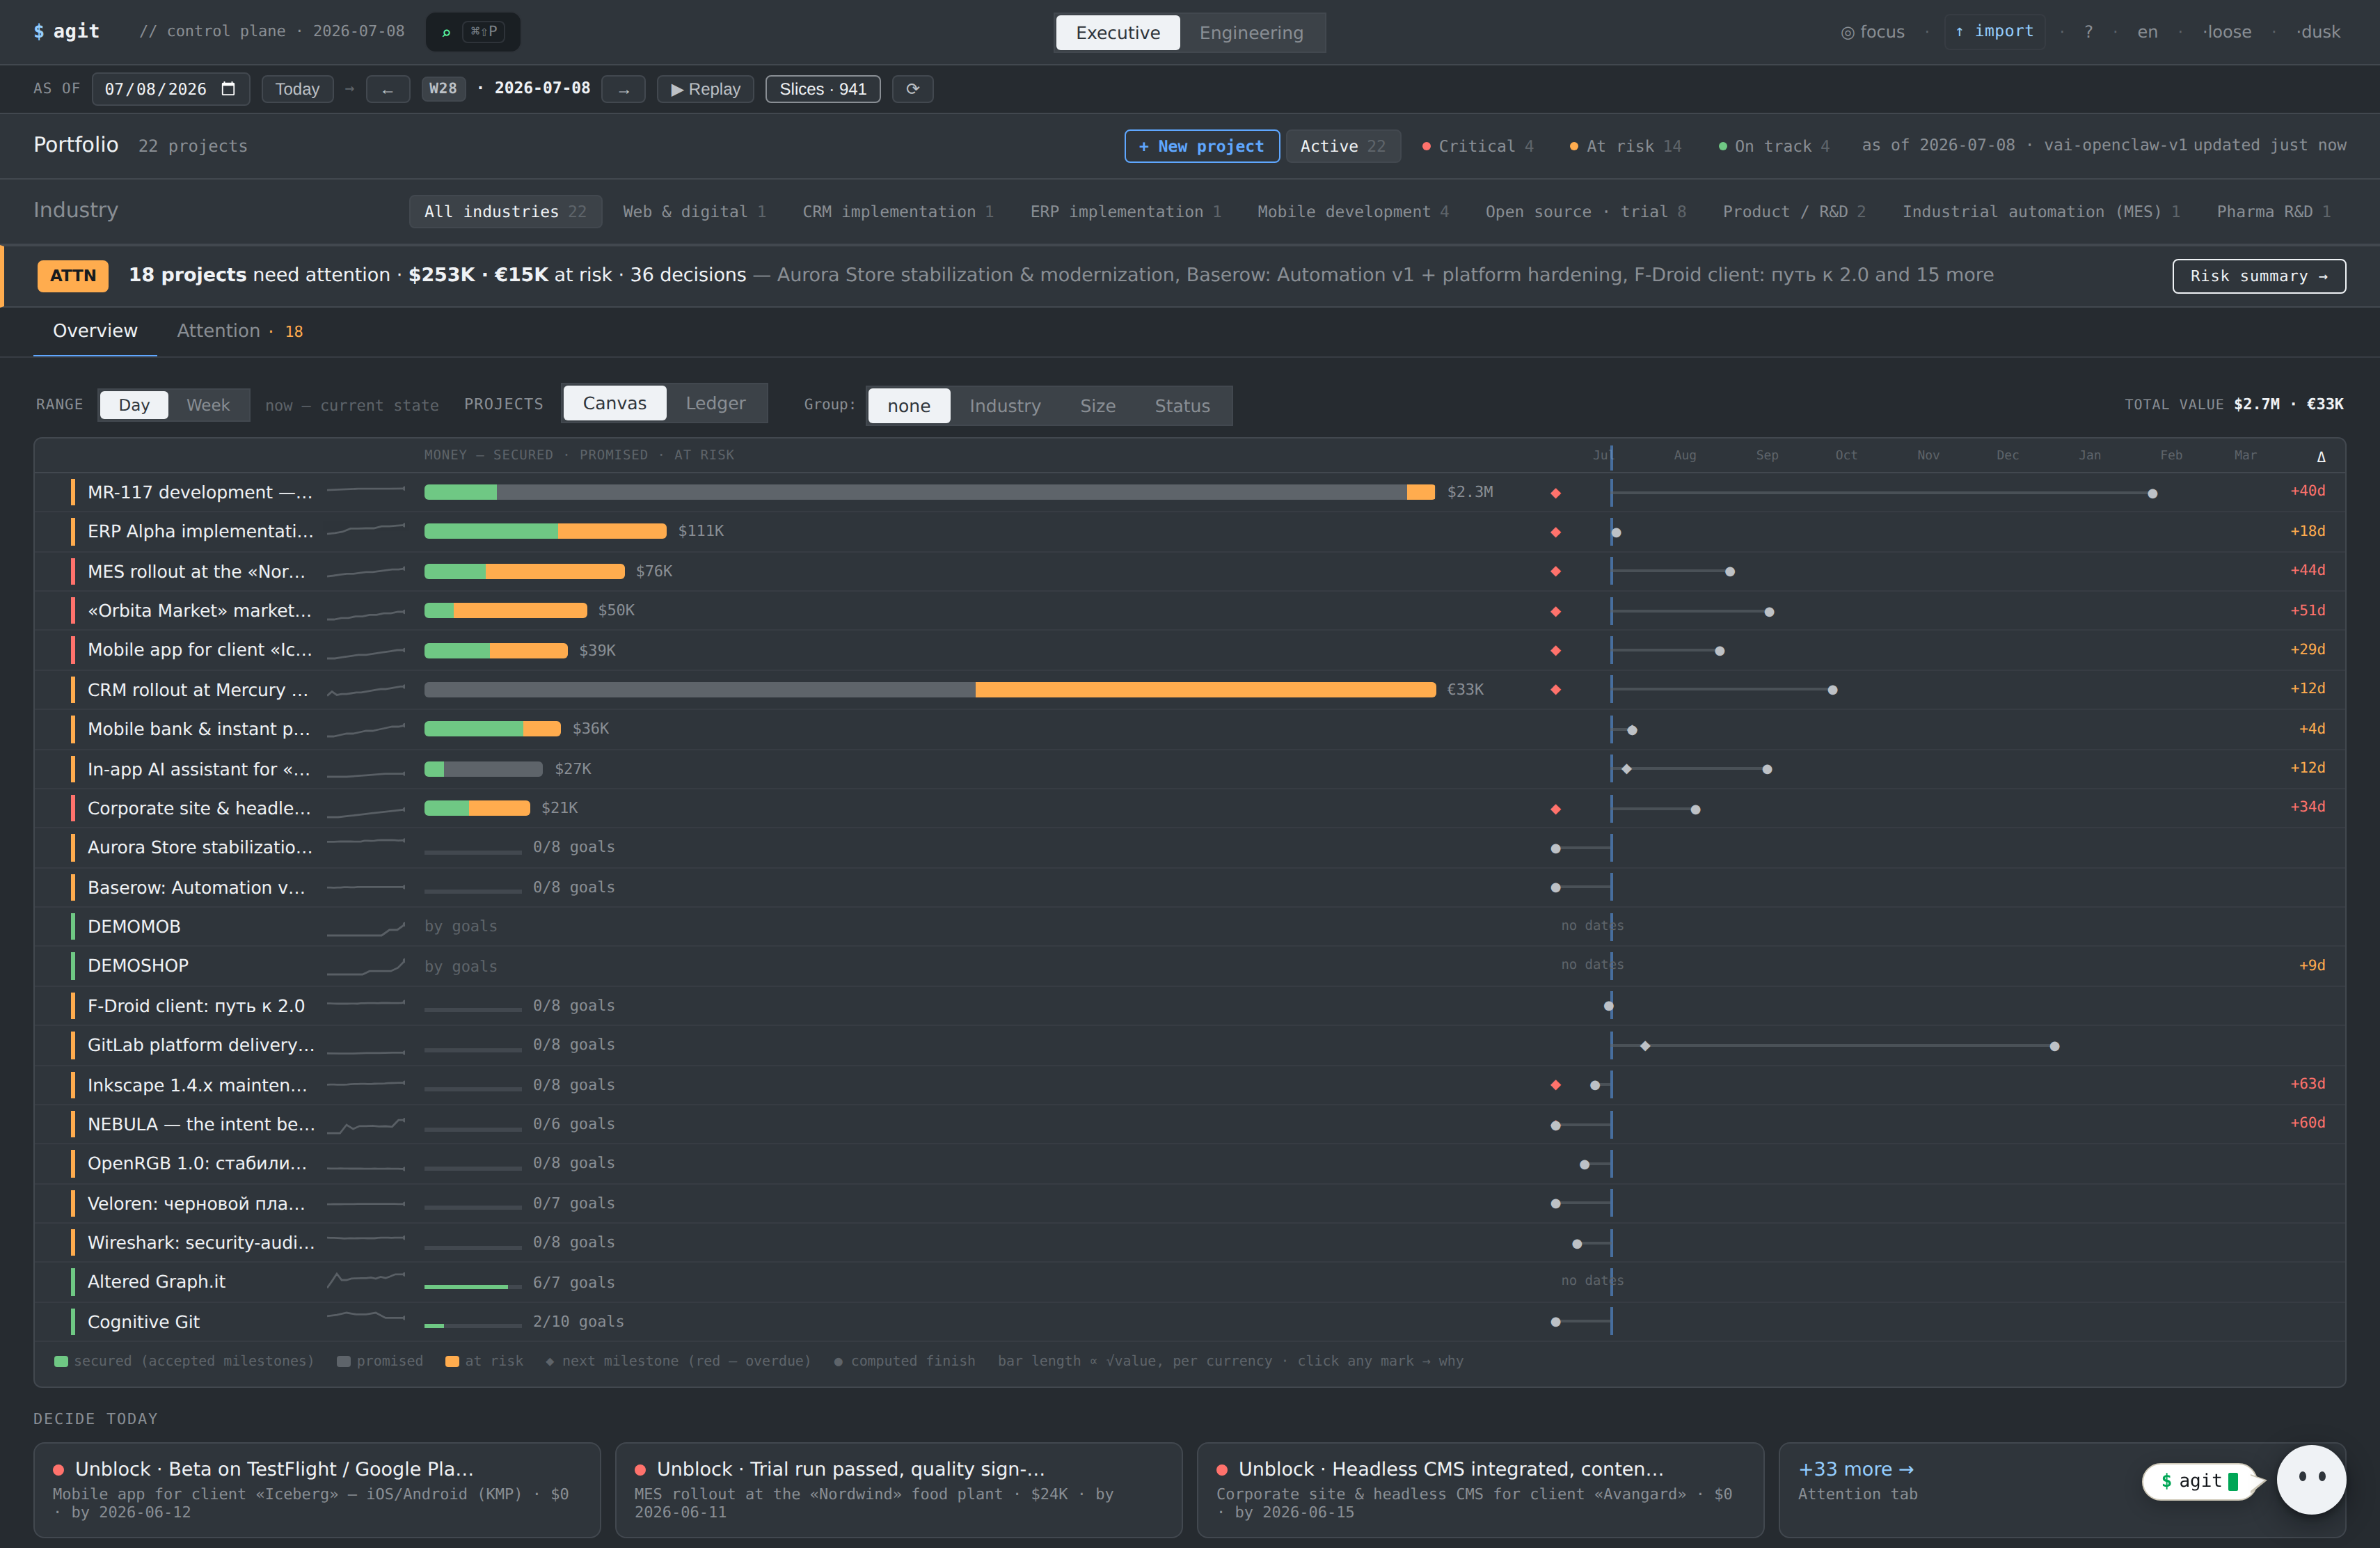
Task: Open the search command palette button
Action: (x=472, y=32)
